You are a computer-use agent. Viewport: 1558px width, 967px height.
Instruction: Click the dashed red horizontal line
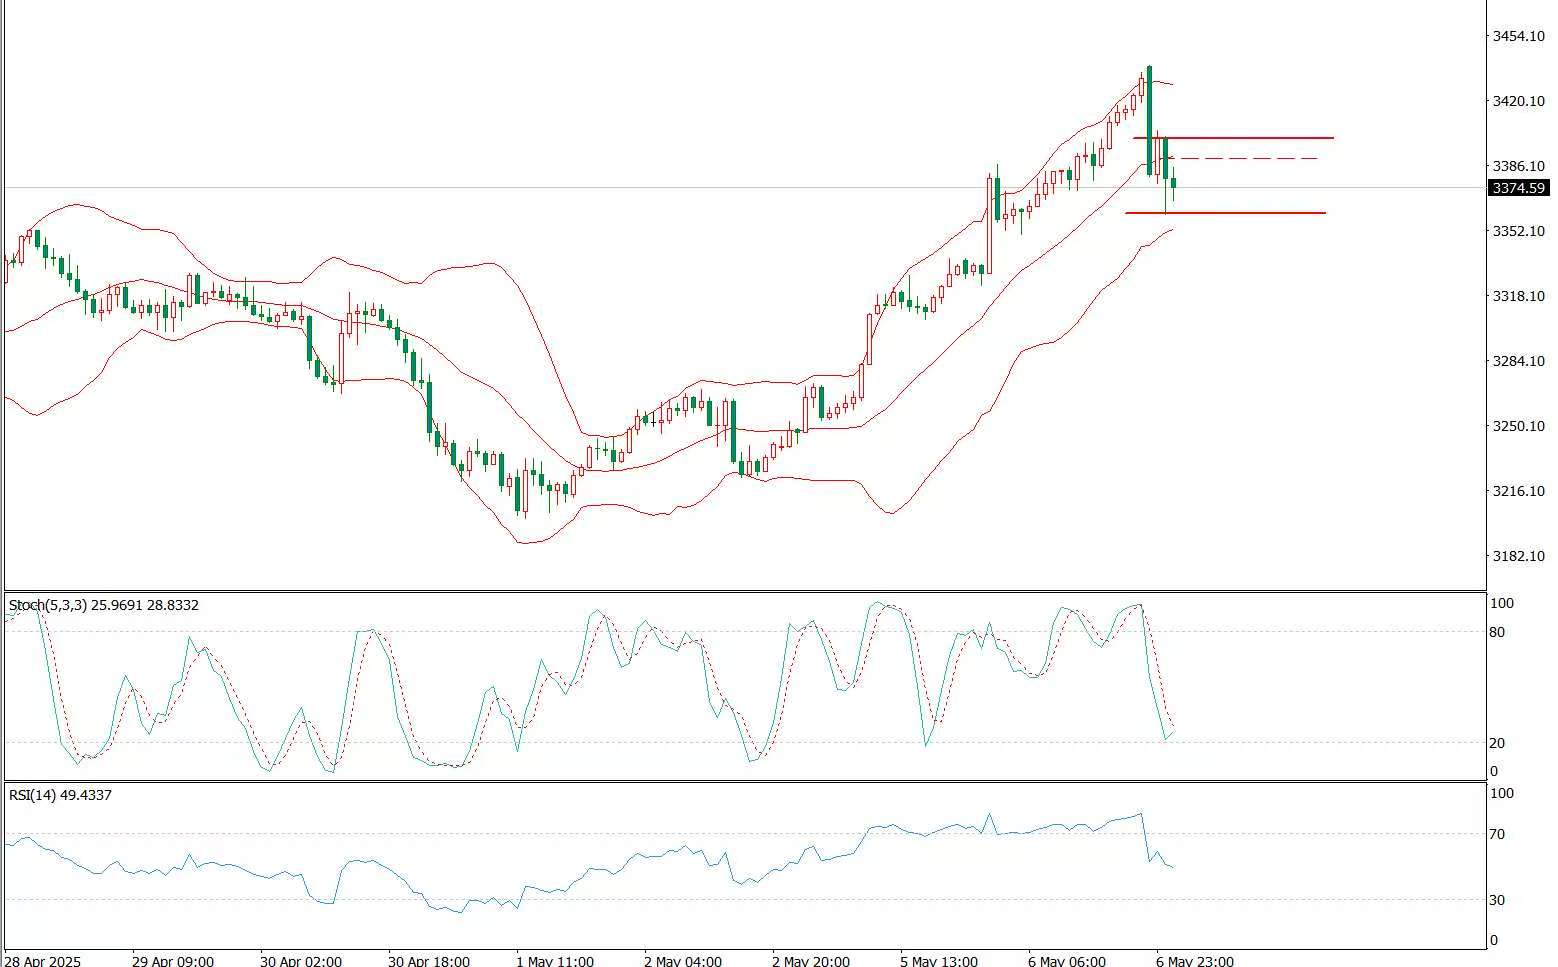click(x=1250, y=159)
